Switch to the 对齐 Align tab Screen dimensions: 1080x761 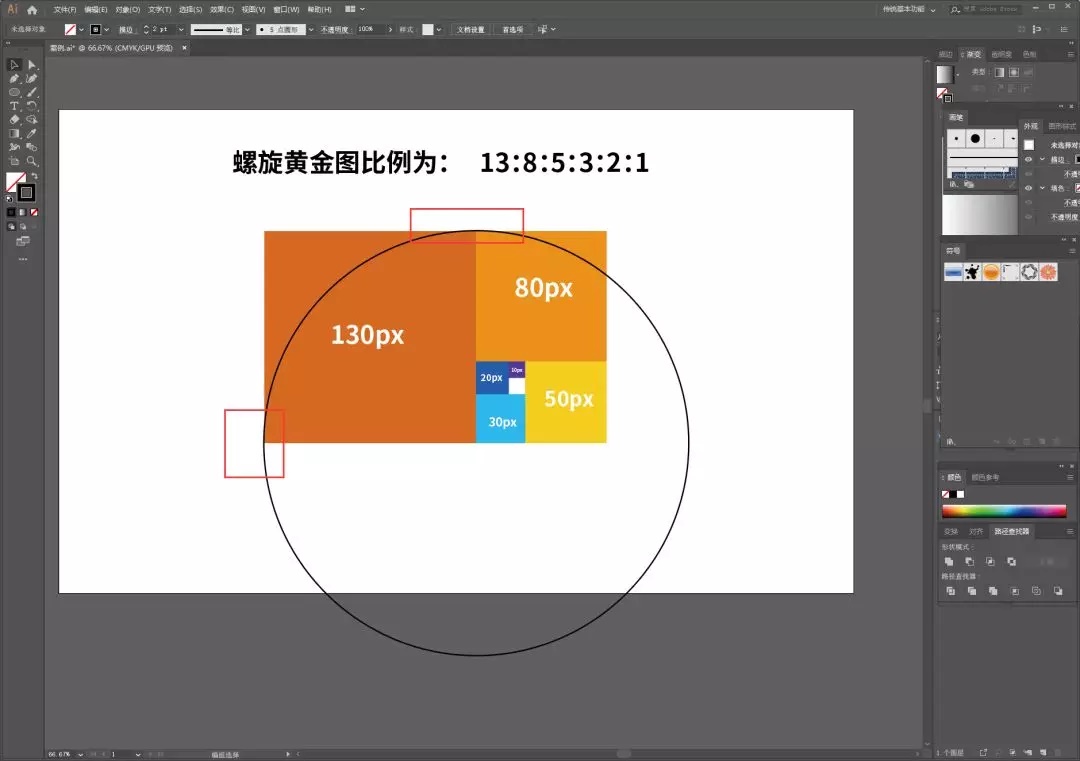pos(976,532)
